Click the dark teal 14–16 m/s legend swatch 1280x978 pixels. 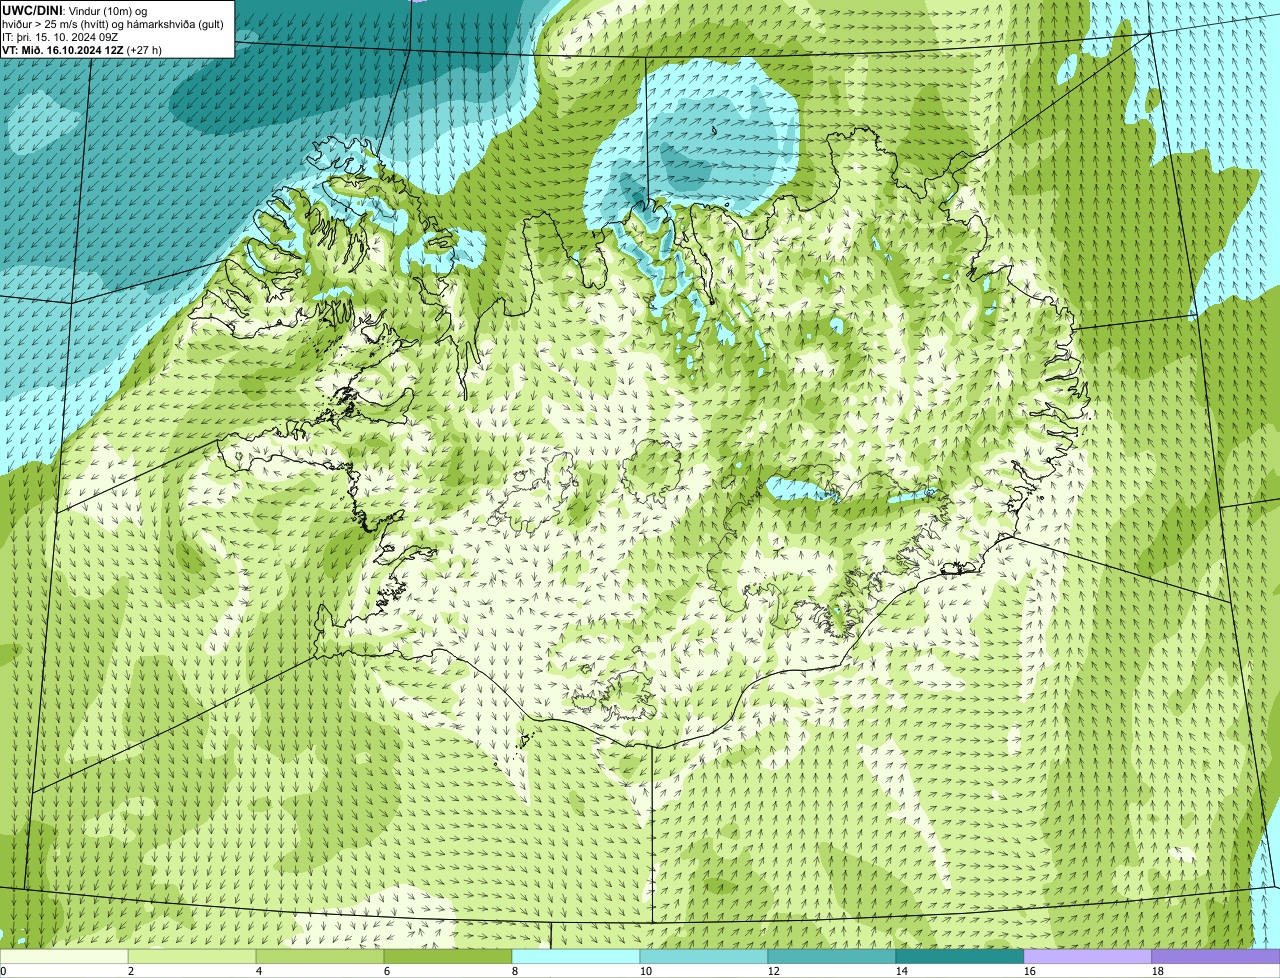960,956
